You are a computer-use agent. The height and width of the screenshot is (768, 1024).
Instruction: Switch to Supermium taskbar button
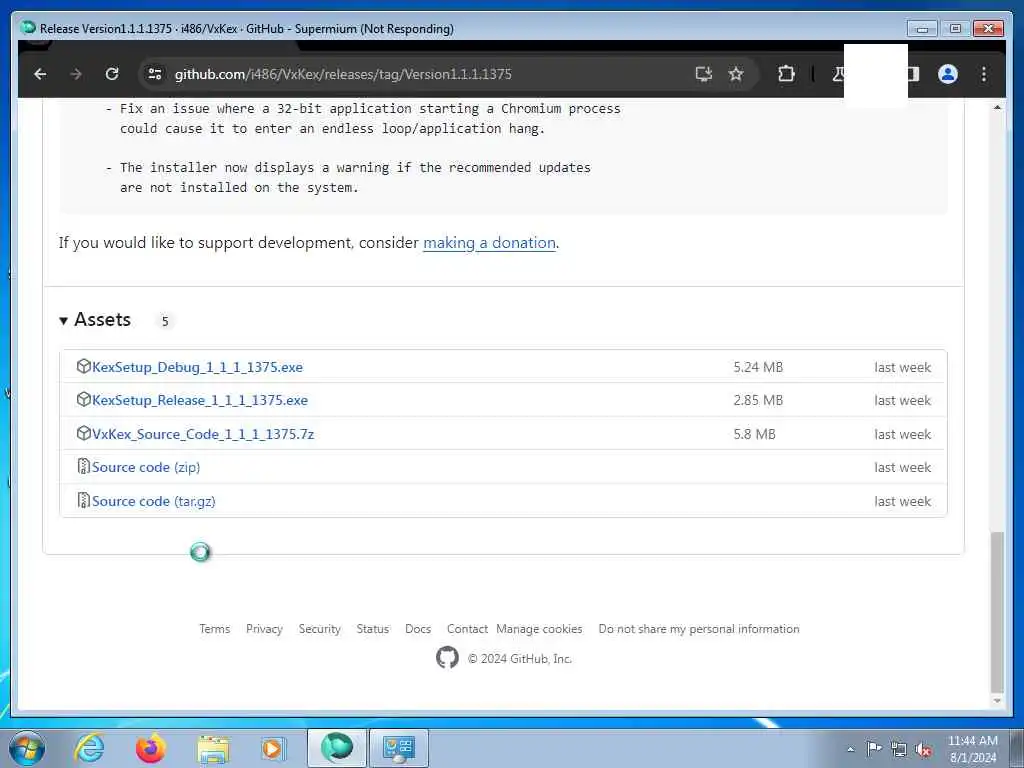336,748
